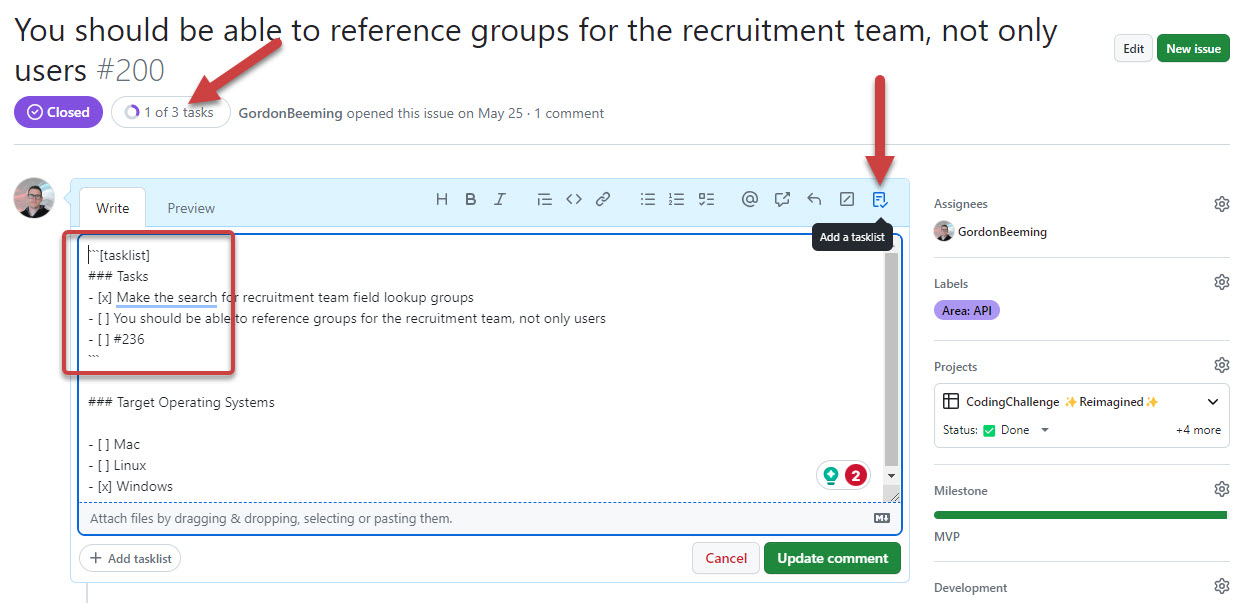1251x603 pixels.
Task: Insert a numbered list
Action: coord(677,199)
